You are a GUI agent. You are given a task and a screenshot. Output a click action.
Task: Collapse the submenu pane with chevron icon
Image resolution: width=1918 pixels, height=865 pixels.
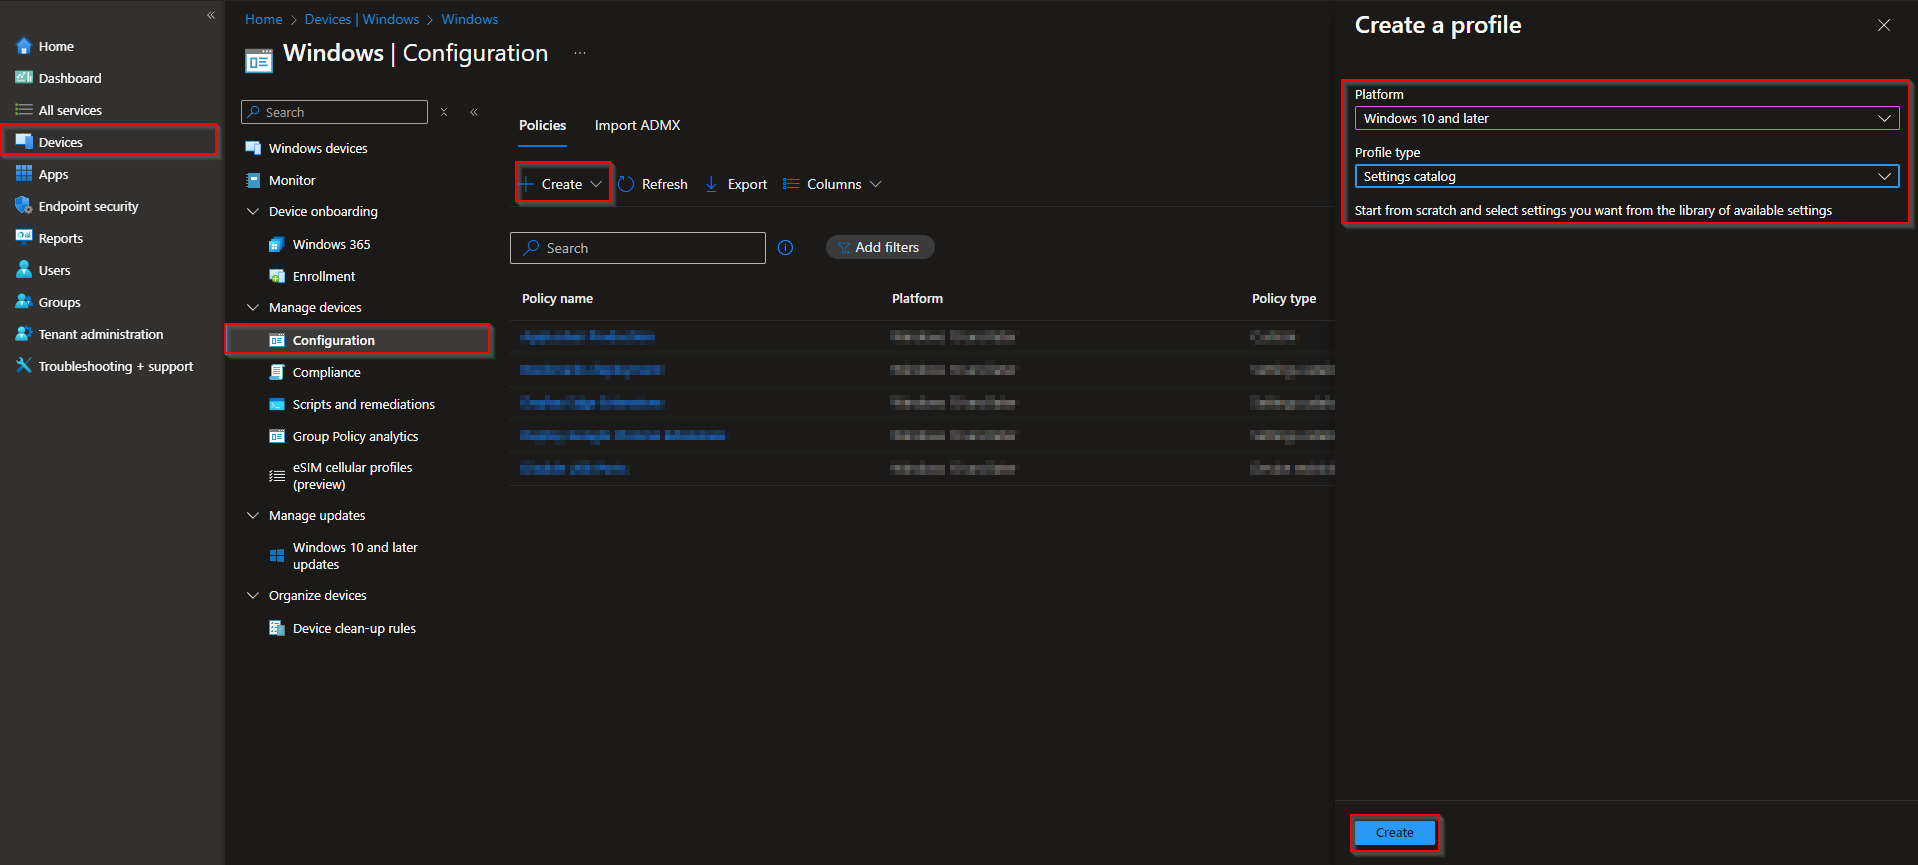pyautogui.click(x=474, y=112)
